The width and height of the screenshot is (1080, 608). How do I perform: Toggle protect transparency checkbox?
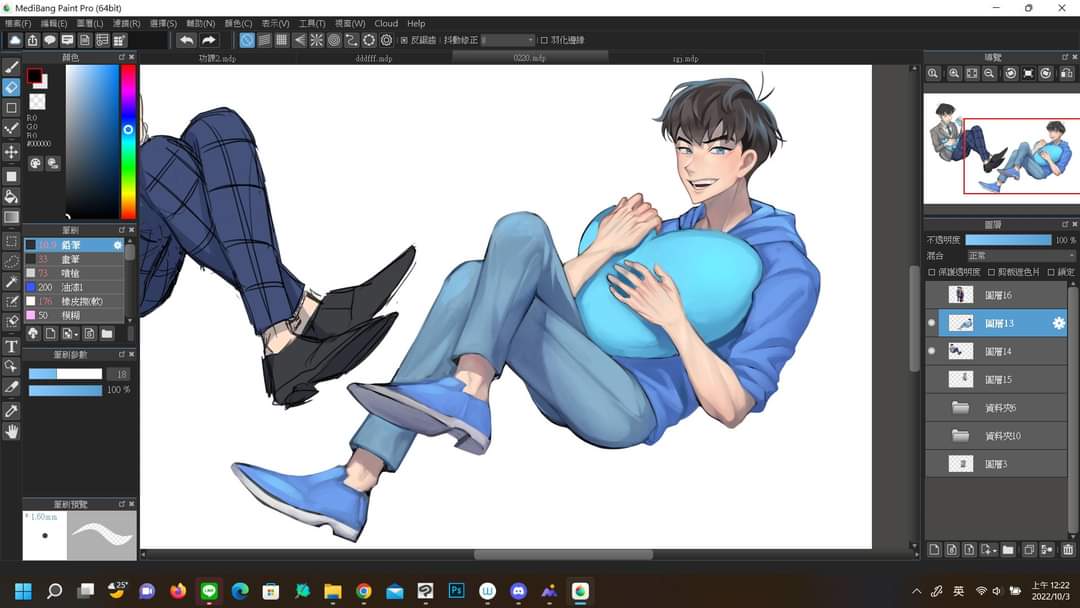tap(932, 272)
